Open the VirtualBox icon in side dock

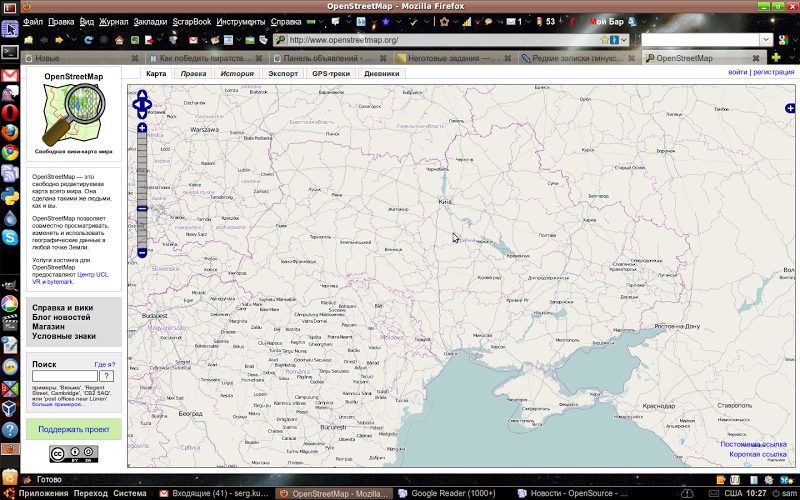[10, 409]
